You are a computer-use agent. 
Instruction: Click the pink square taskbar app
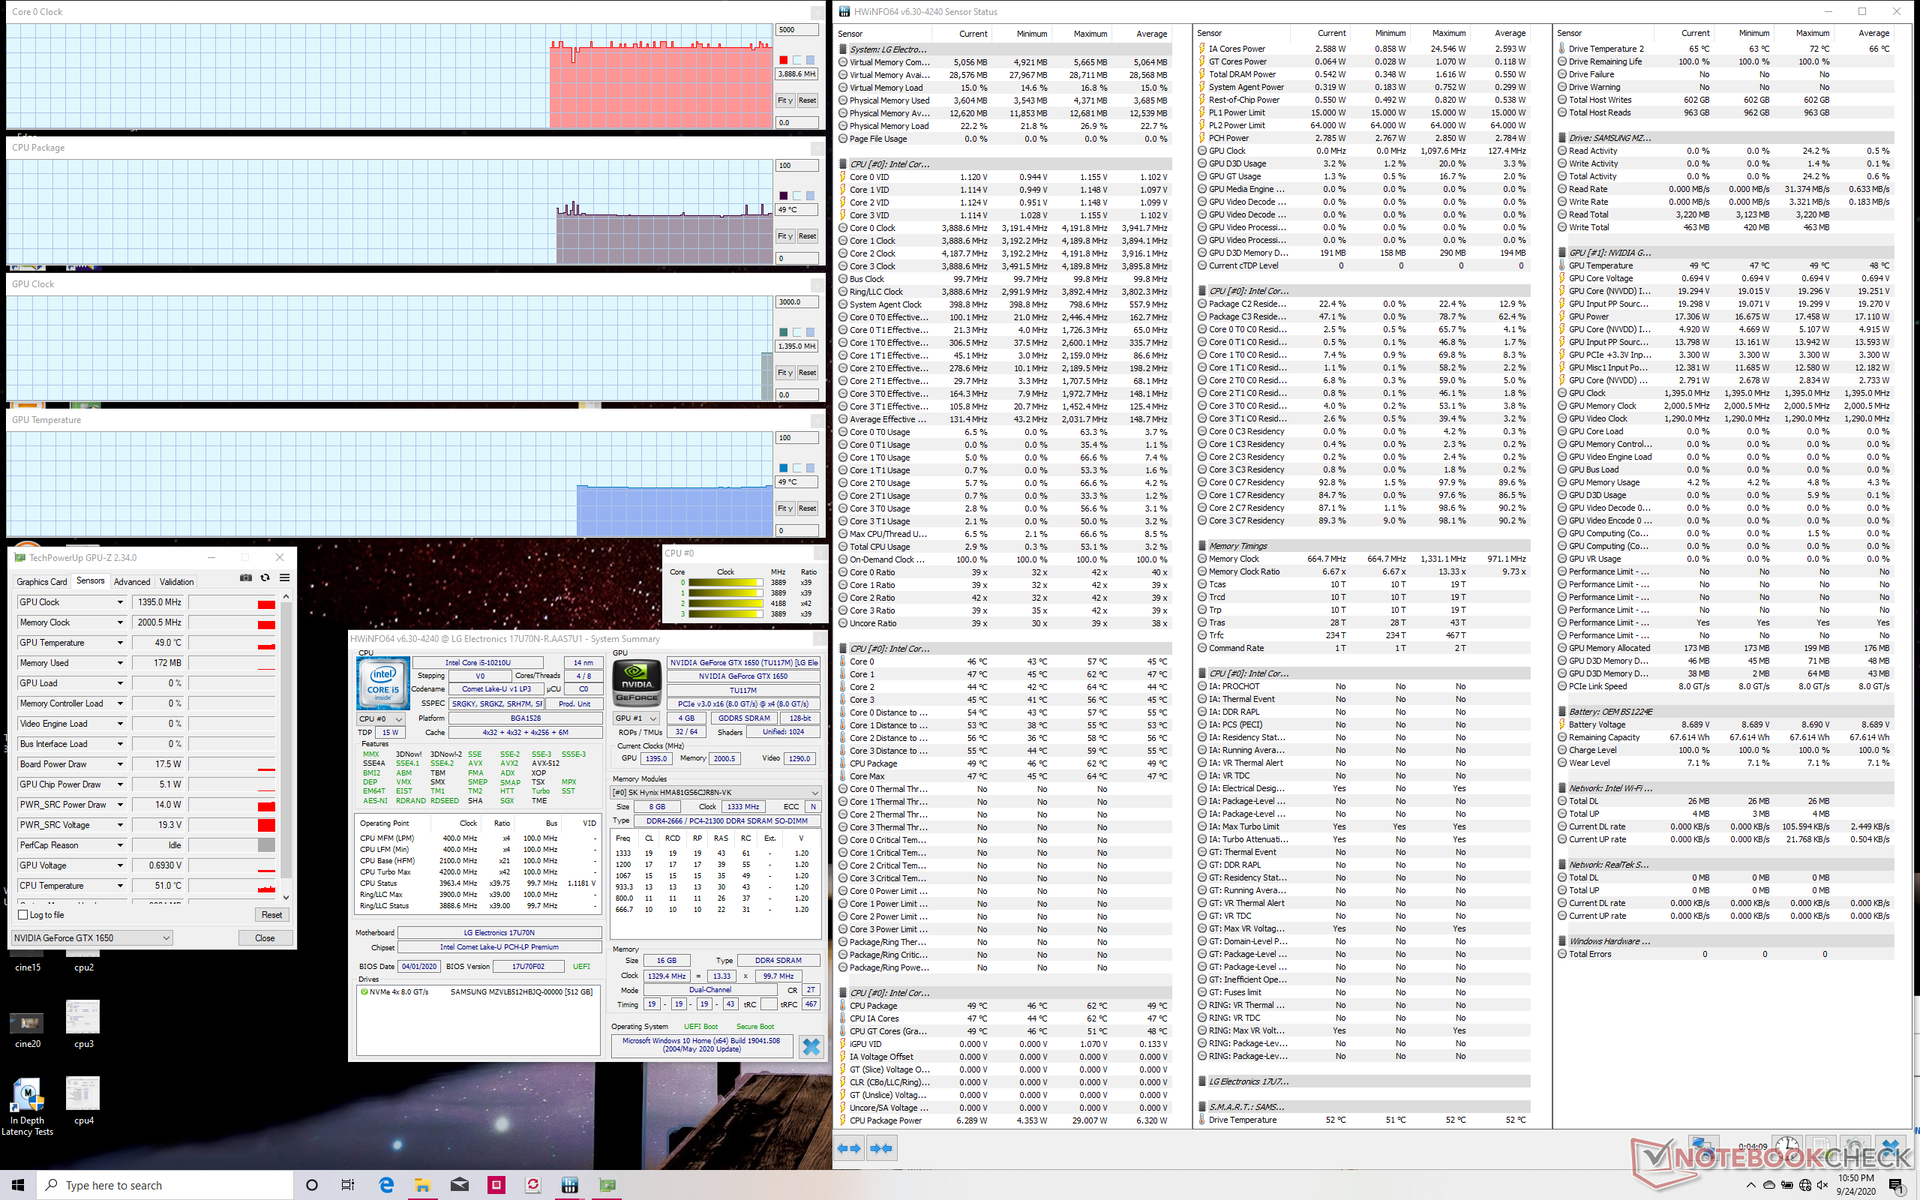(496, 1185)
